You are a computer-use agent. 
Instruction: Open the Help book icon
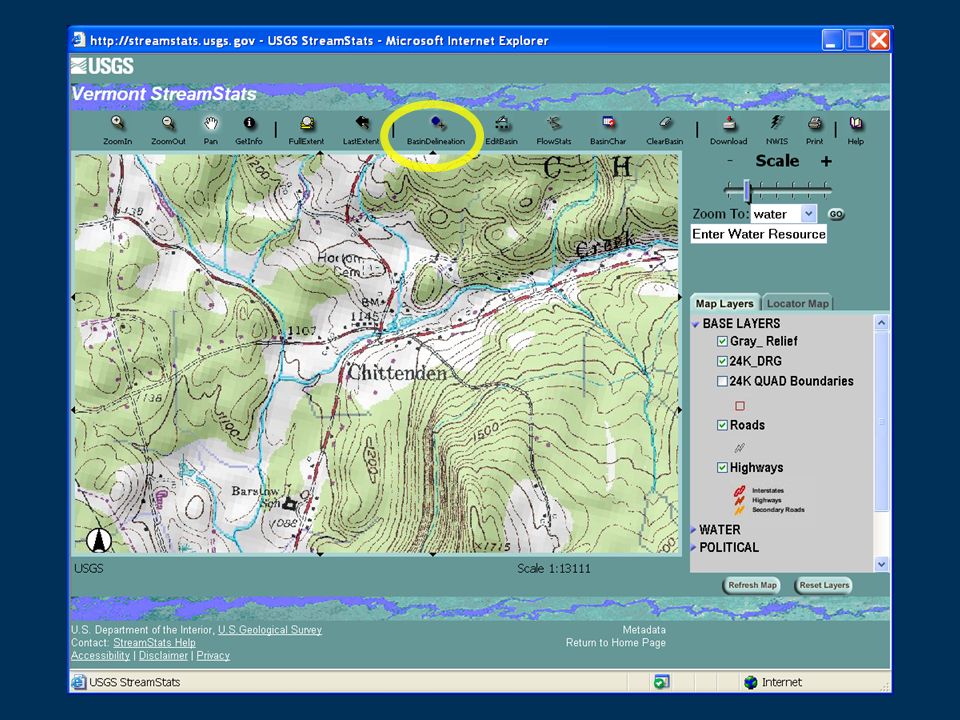[856, 124]
